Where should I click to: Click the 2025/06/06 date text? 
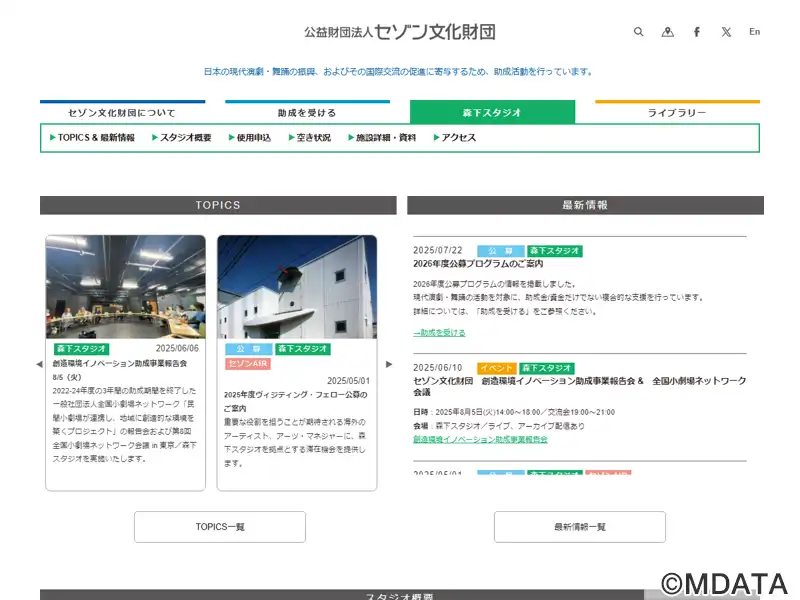(x=177, y=348)
